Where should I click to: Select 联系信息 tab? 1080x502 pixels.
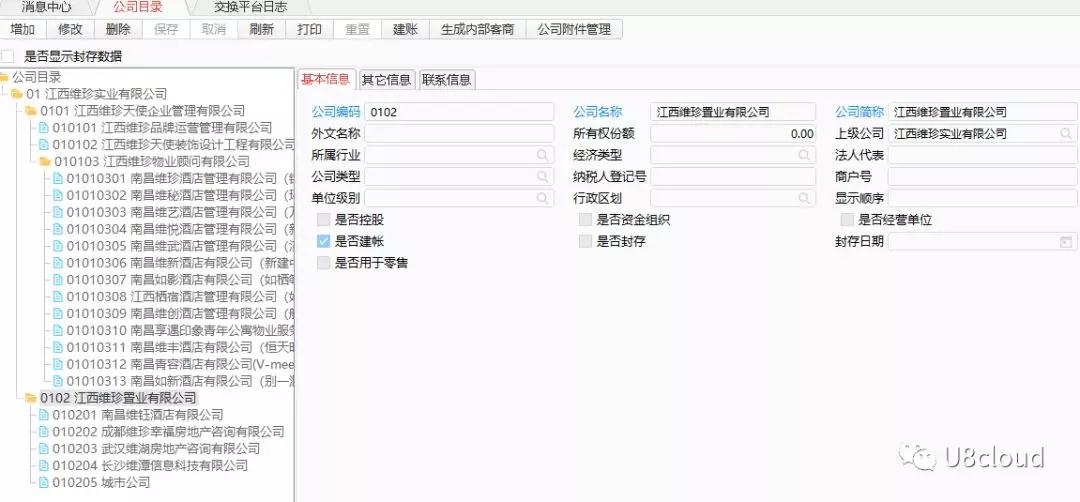[447, 80]
